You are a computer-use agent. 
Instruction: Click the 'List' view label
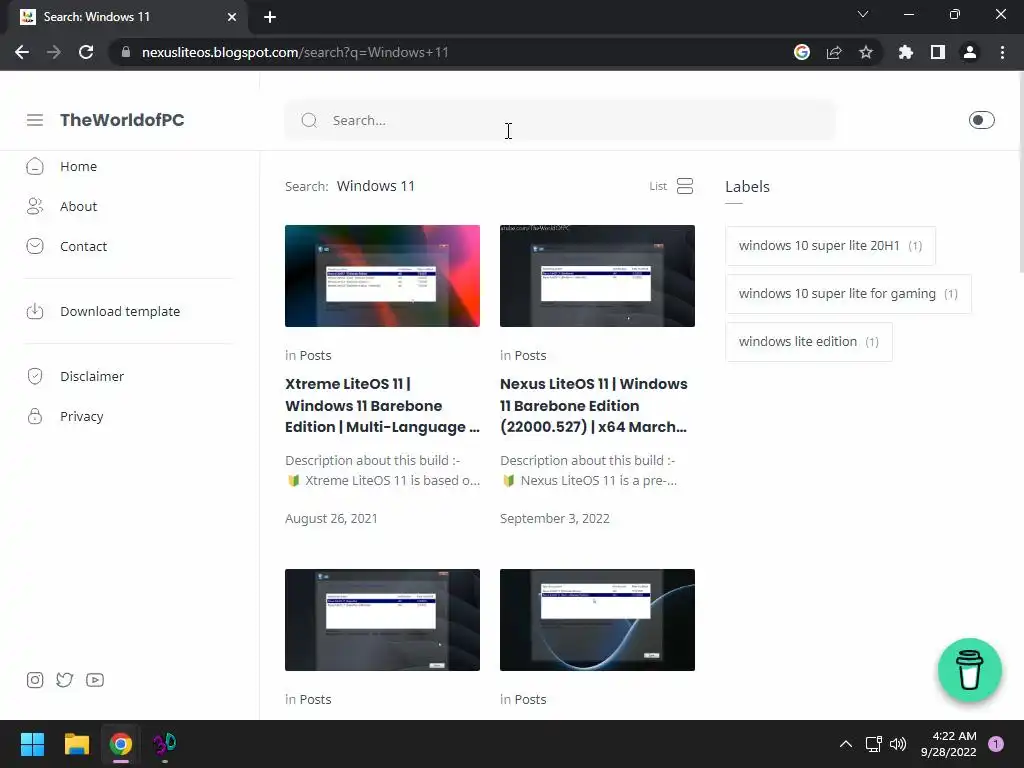pos(658,186)
